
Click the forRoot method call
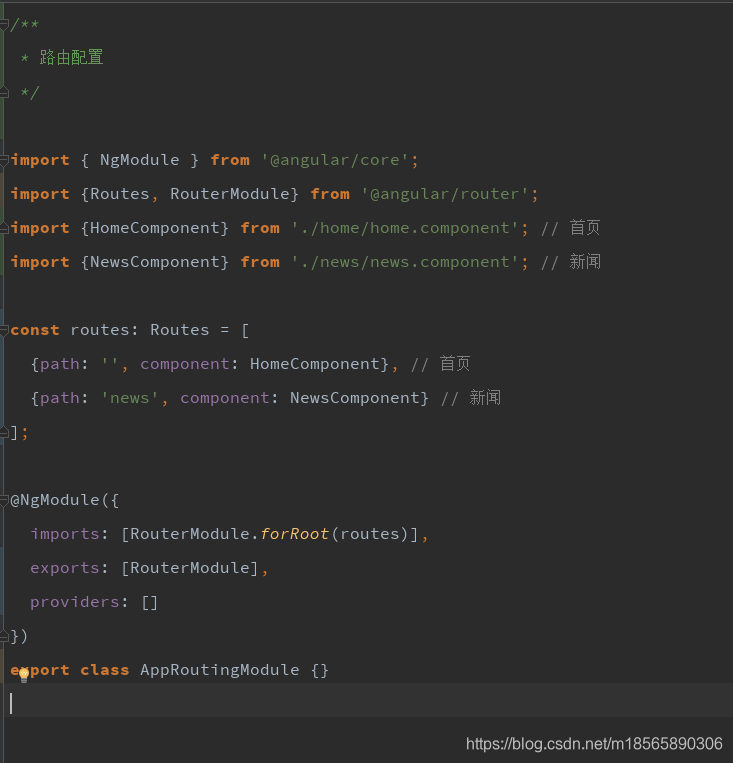click(x=294, y=534)
